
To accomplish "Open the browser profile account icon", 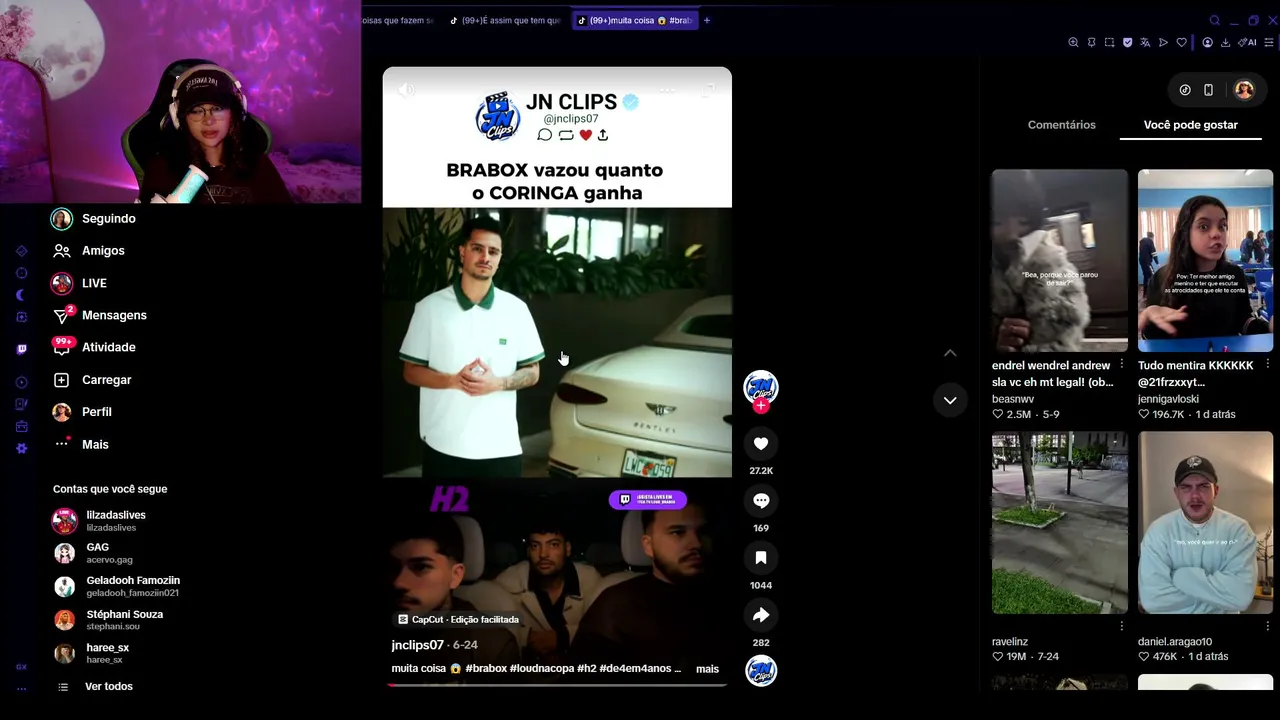I will [x=1207, y=43].
